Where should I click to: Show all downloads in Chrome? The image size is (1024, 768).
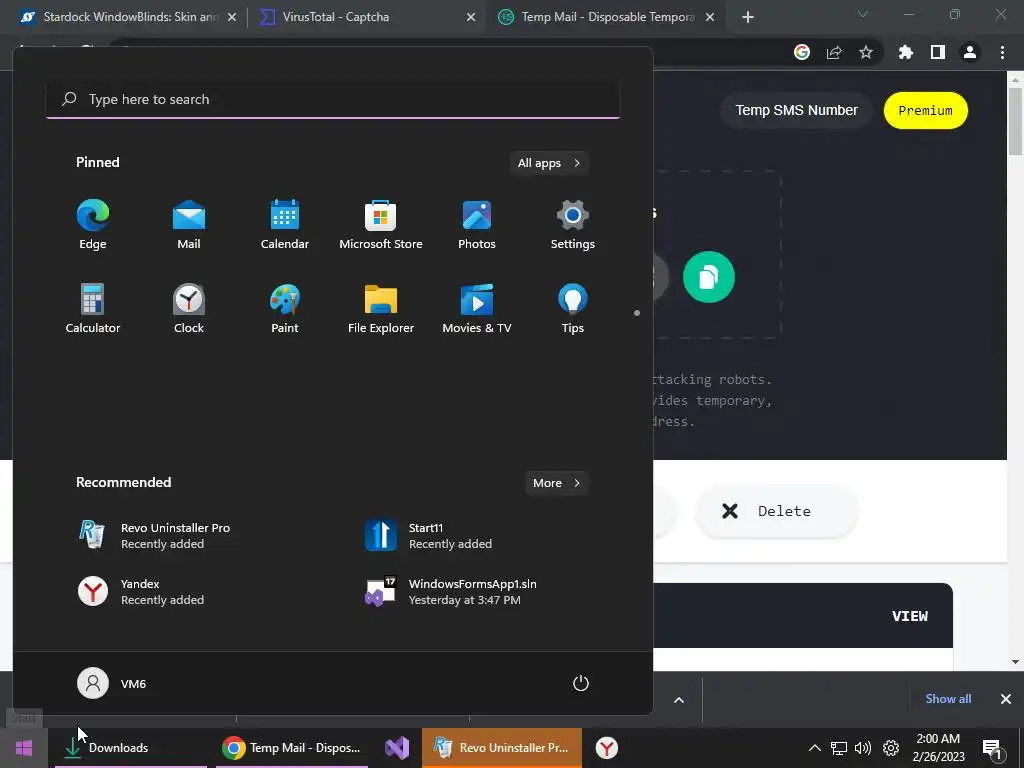click(x=948, y=699)
